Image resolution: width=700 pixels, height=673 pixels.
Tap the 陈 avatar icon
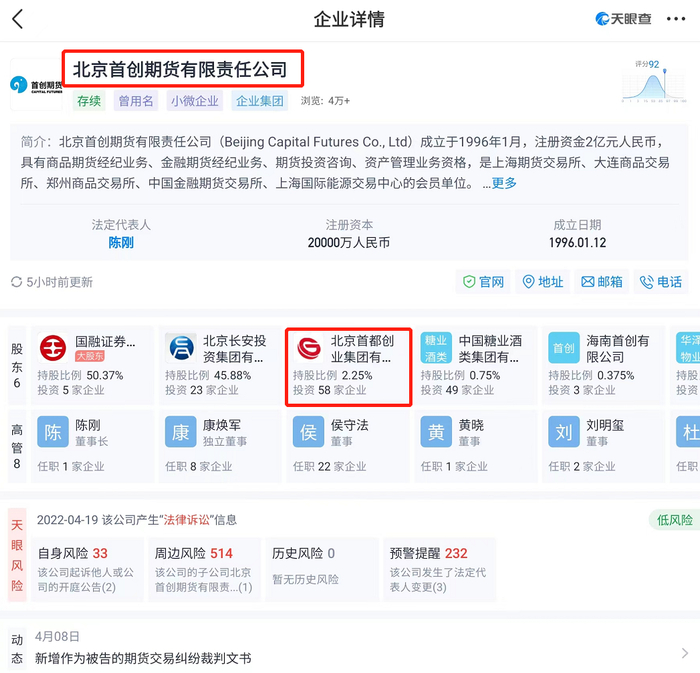click(x=53, y=432)
